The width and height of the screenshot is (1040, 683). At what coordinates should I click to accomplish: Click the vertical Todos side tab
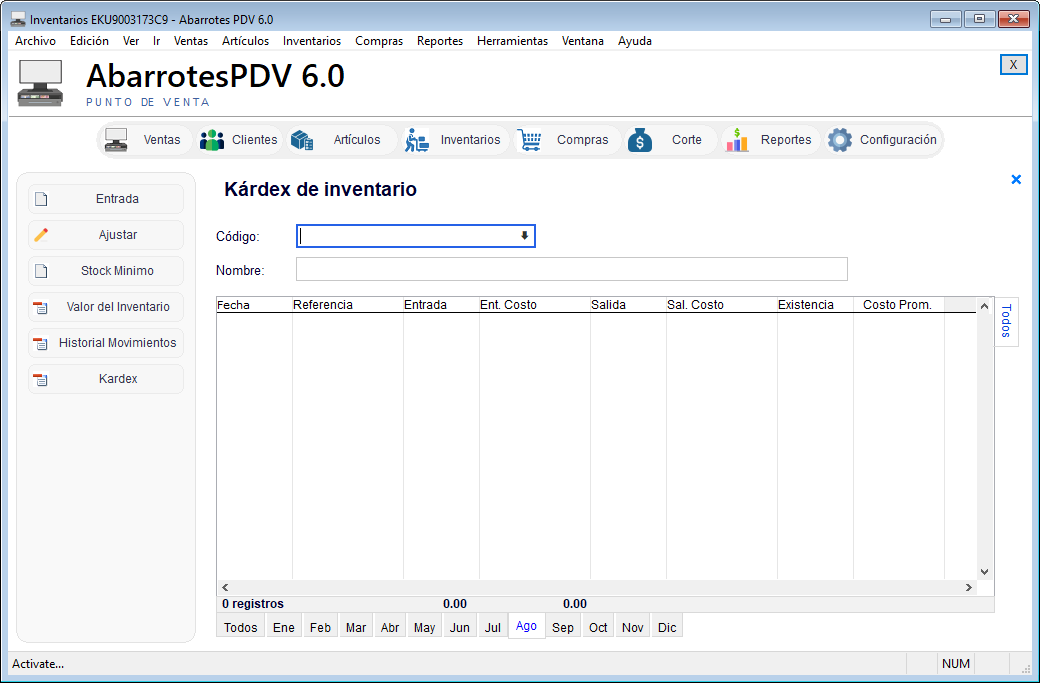pos(1006,321)
